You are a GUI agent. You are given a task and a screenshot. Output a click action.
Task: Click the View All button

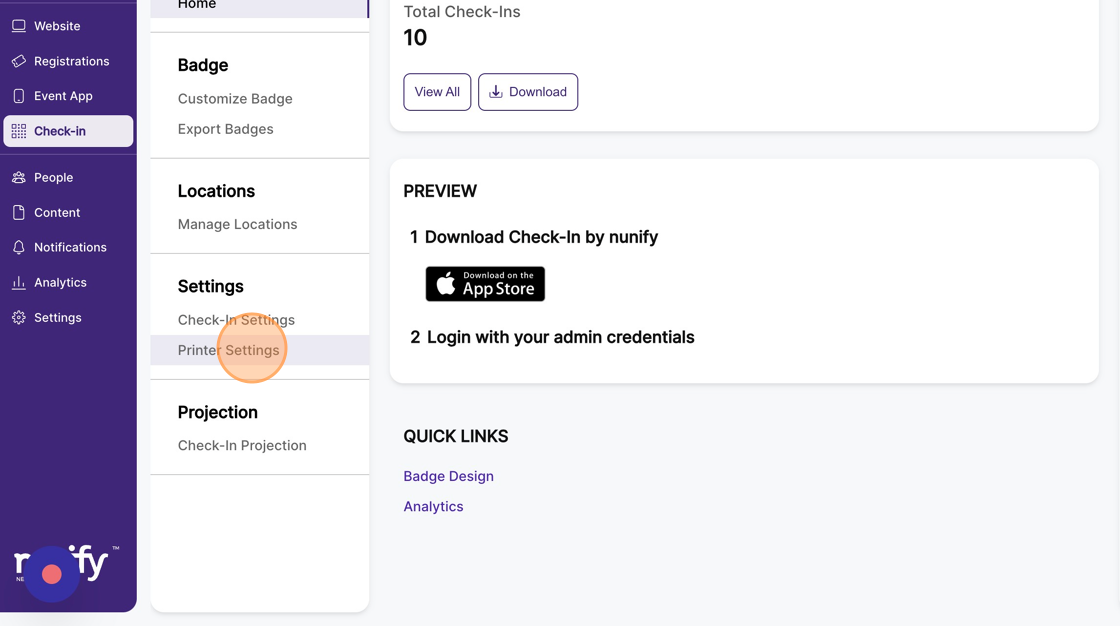pyautogui.click(x=437, y=92)
